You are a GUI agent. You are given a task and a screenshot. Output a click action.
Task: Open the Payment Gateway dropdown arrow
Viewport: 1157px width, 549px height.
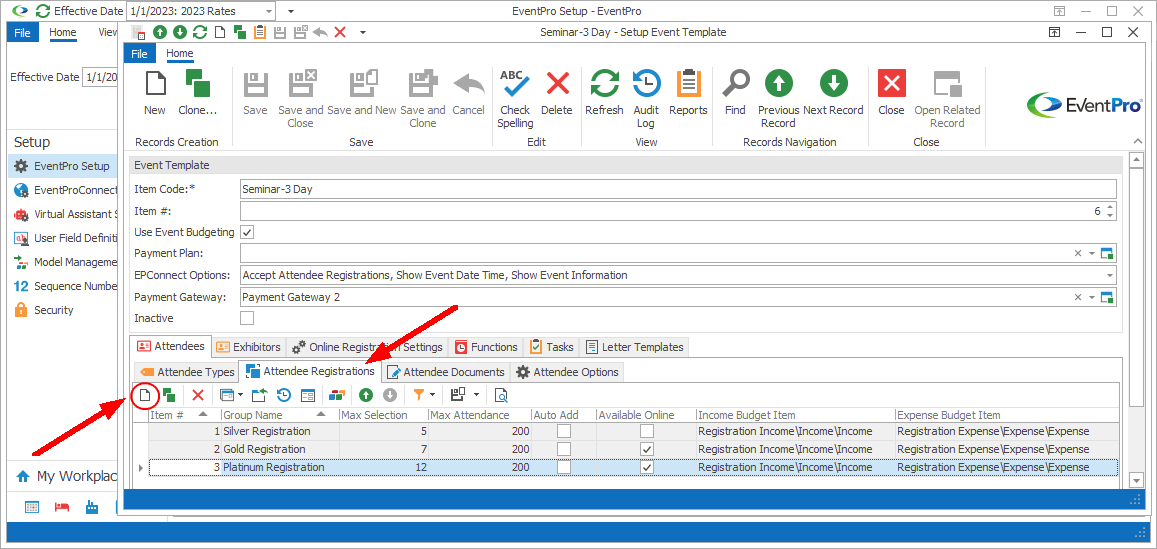coord(1091,297)
